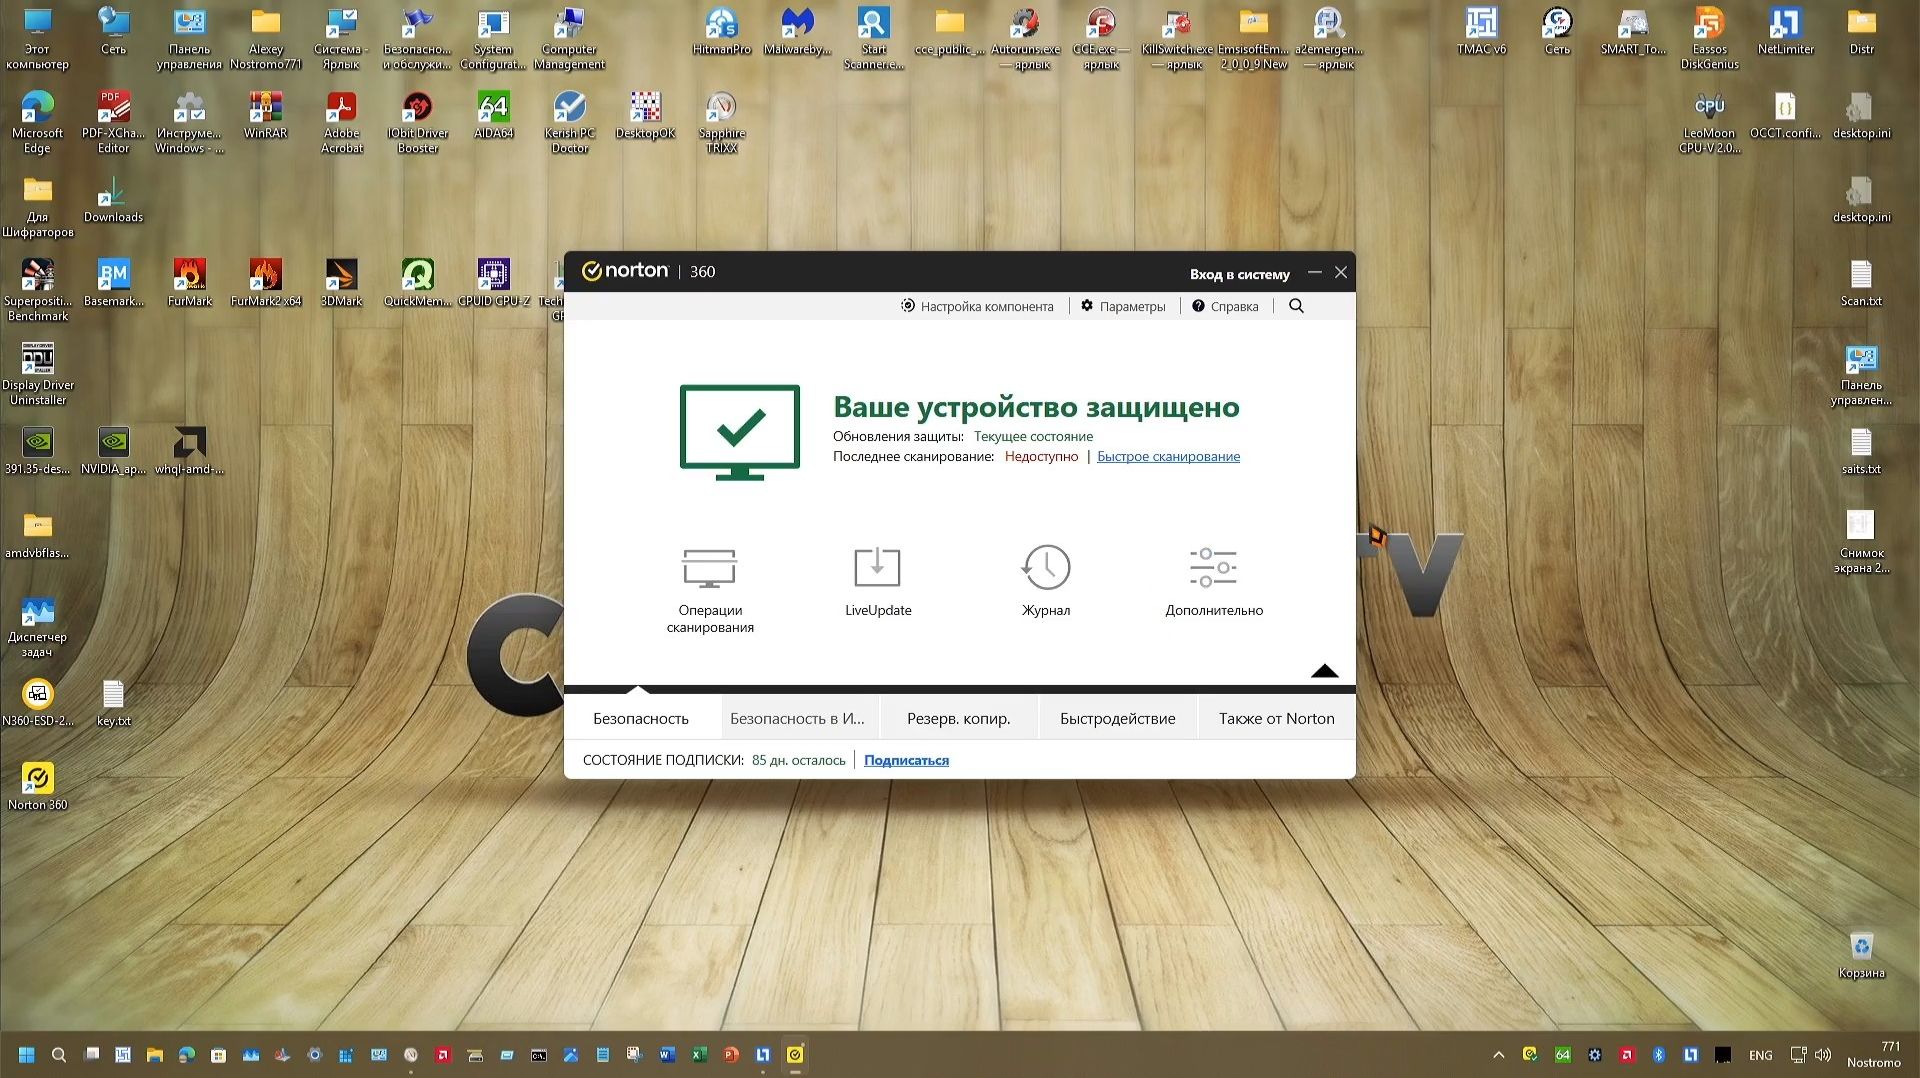
Task: Open Дополнительно advanced settings
Action: 1214,582
